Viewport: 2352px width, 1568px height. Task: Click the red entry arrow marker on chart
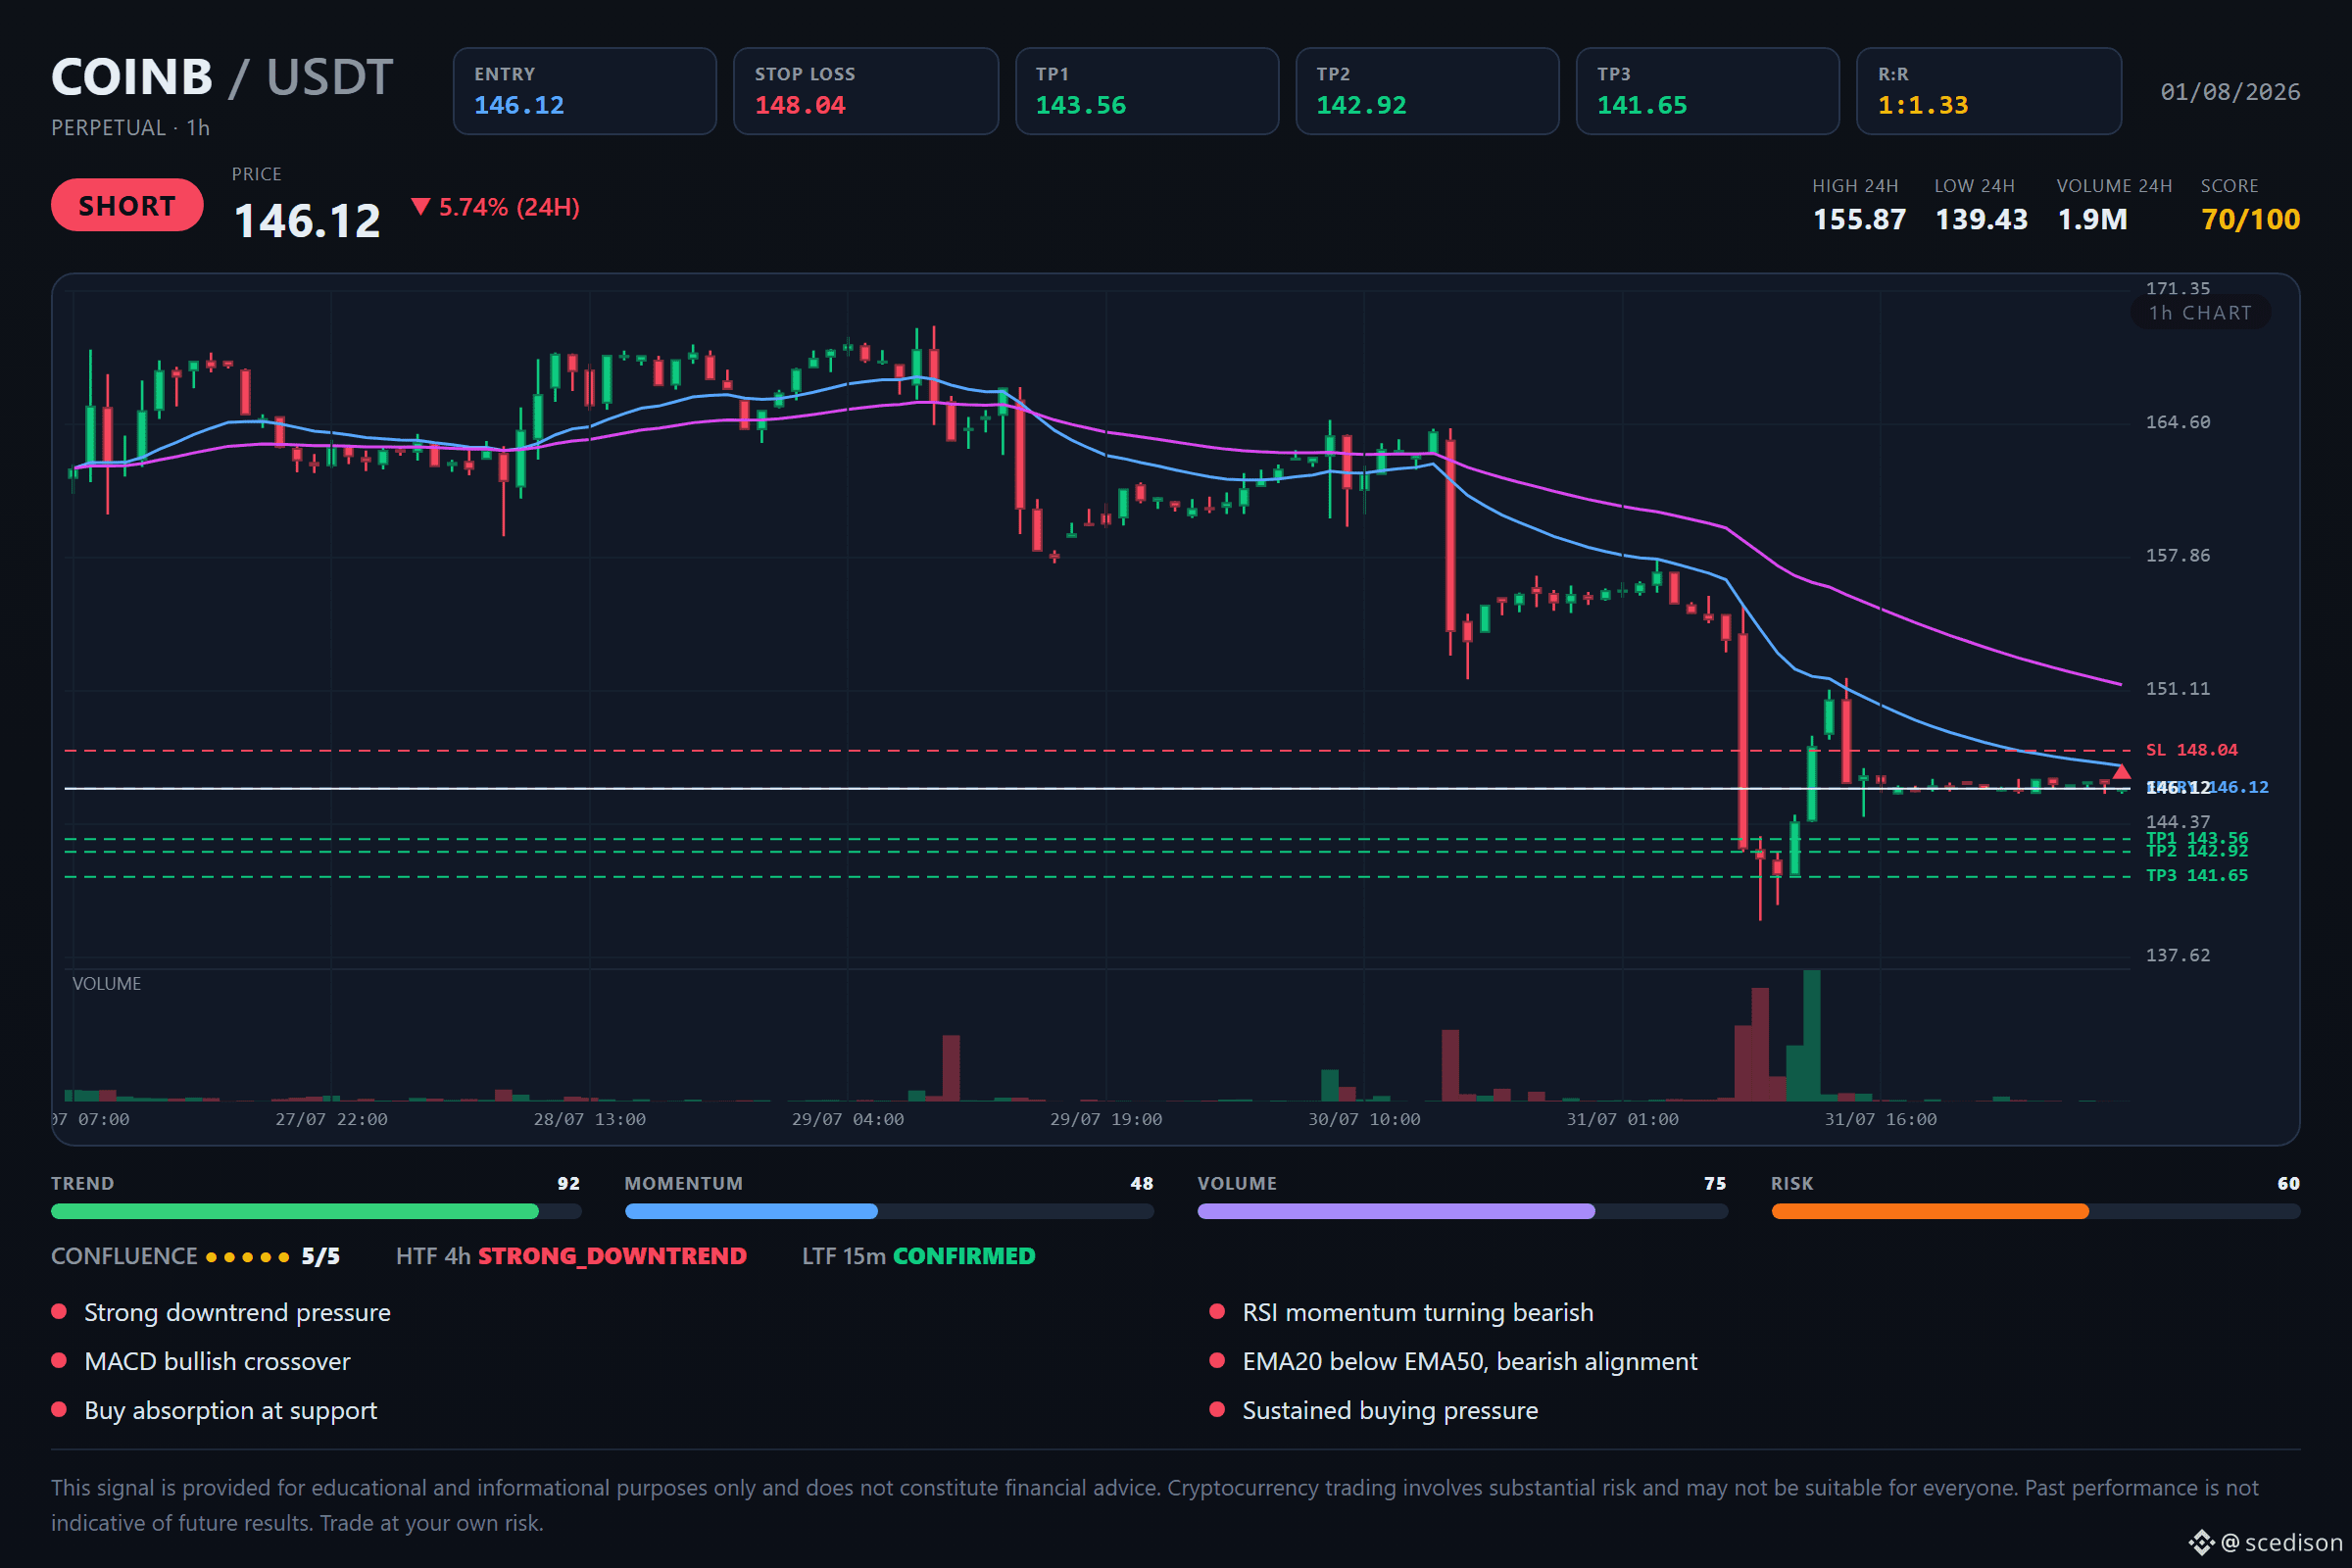tap(2121, 772)
